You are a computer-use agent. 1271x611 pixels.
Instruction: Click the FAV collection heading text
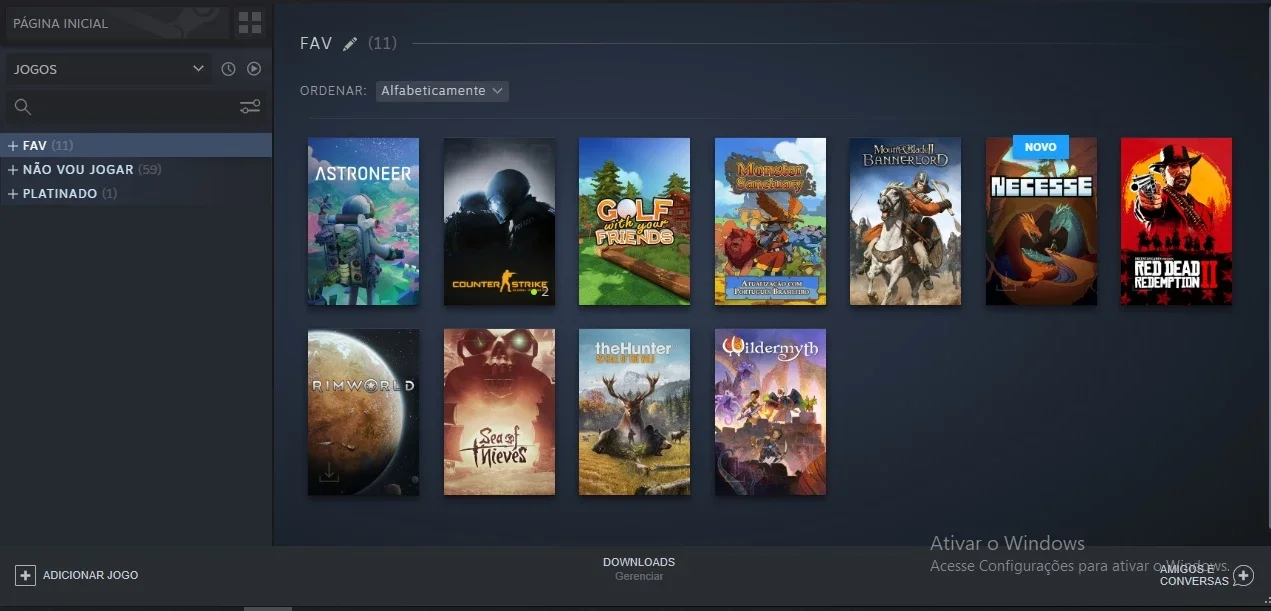pos(316,44)
